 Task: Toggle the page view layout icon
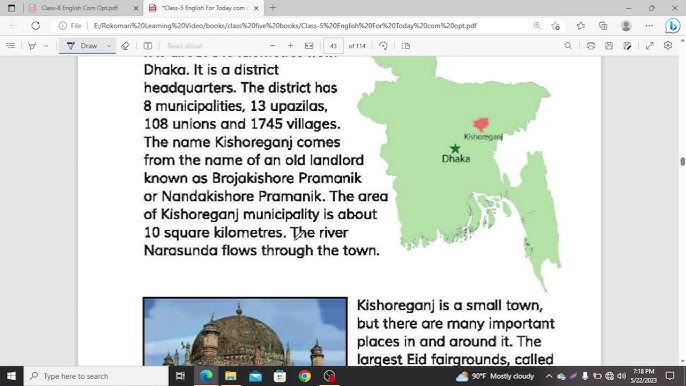pos(148,46)
